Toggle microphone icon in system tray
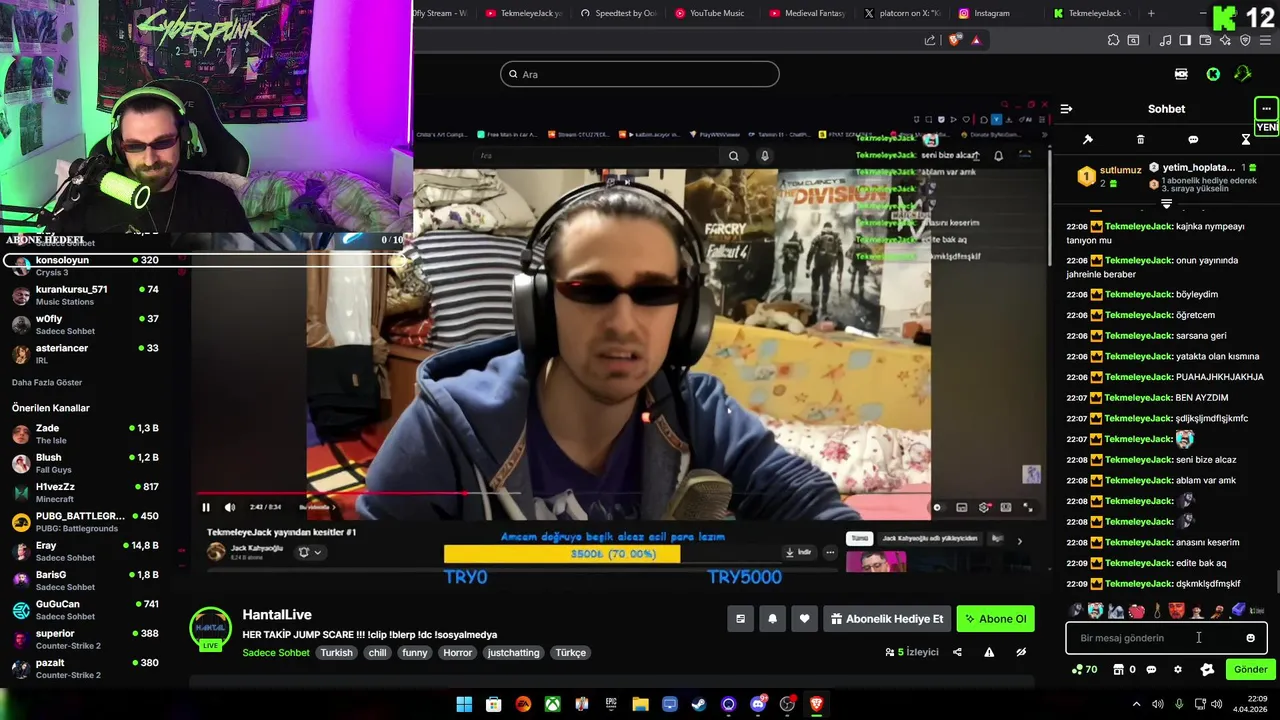The height and width of the screenshot is (720, 1280). click(1179, 704)
